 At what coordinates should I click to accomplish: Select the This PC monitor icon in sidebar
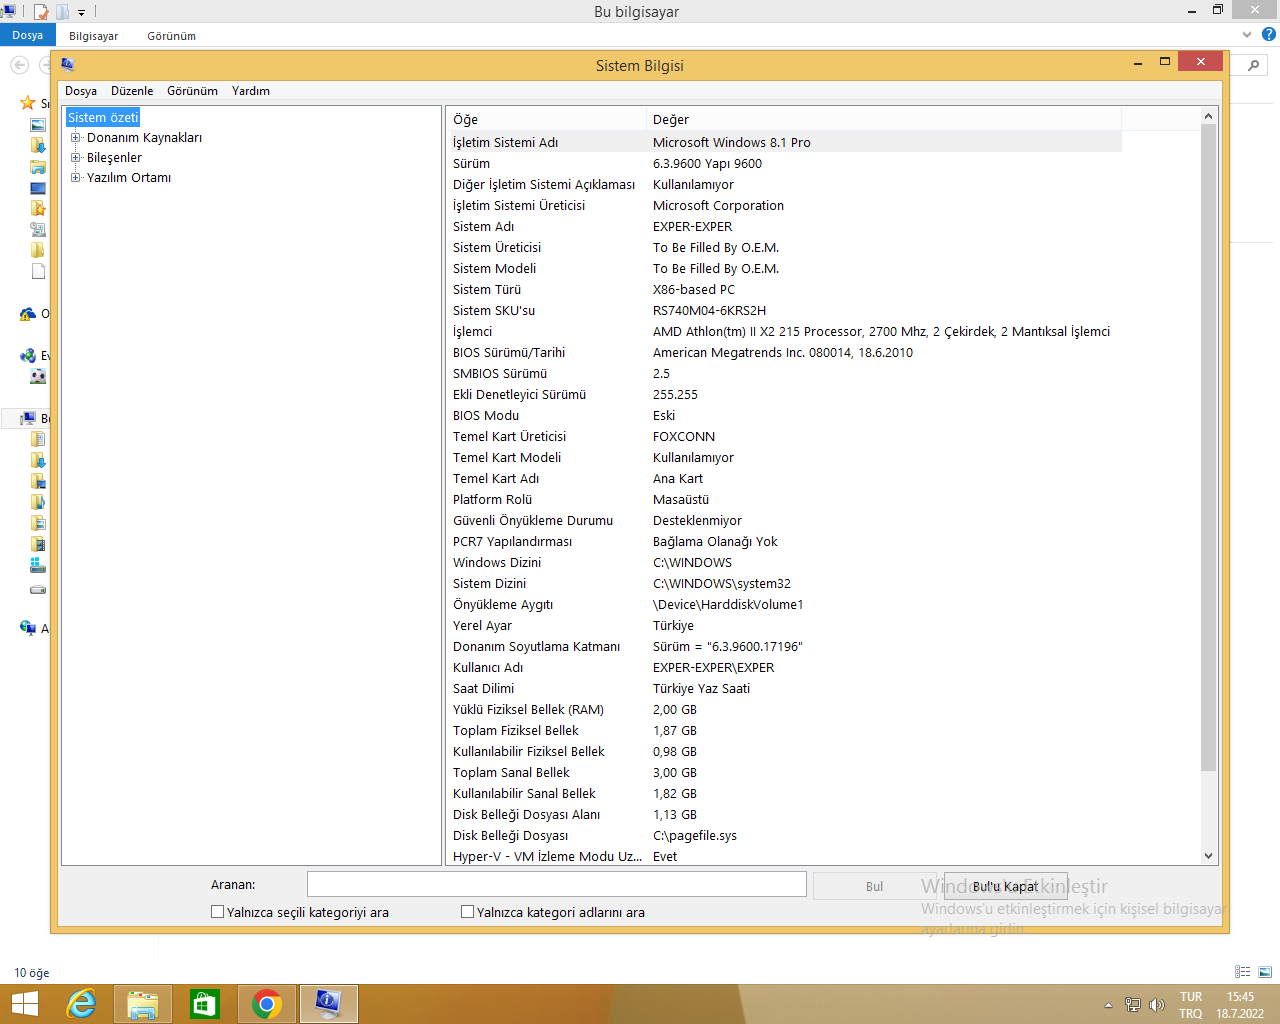coord(28,418)
